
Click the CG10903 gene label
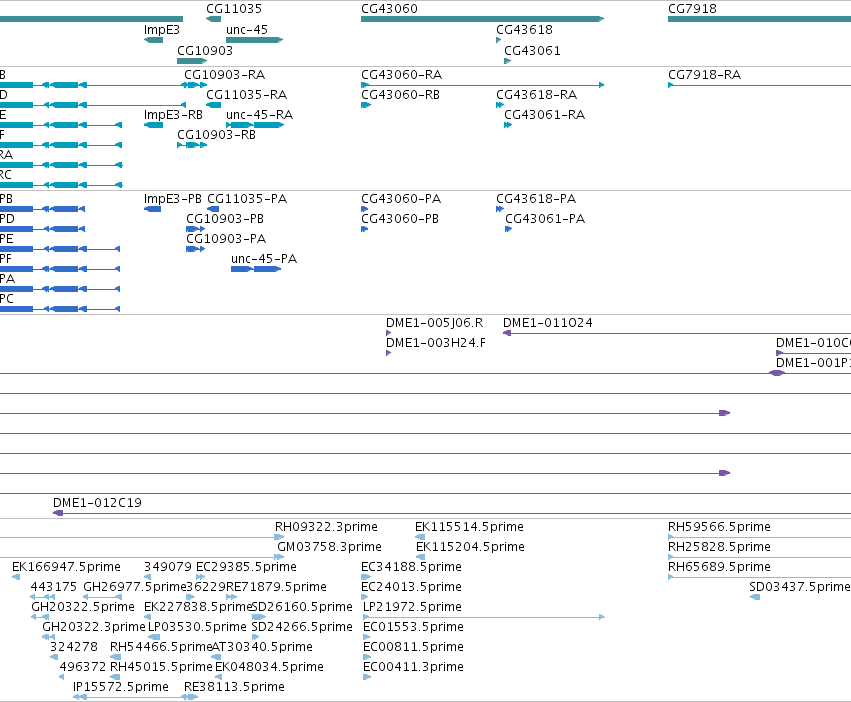pos(205,50)
